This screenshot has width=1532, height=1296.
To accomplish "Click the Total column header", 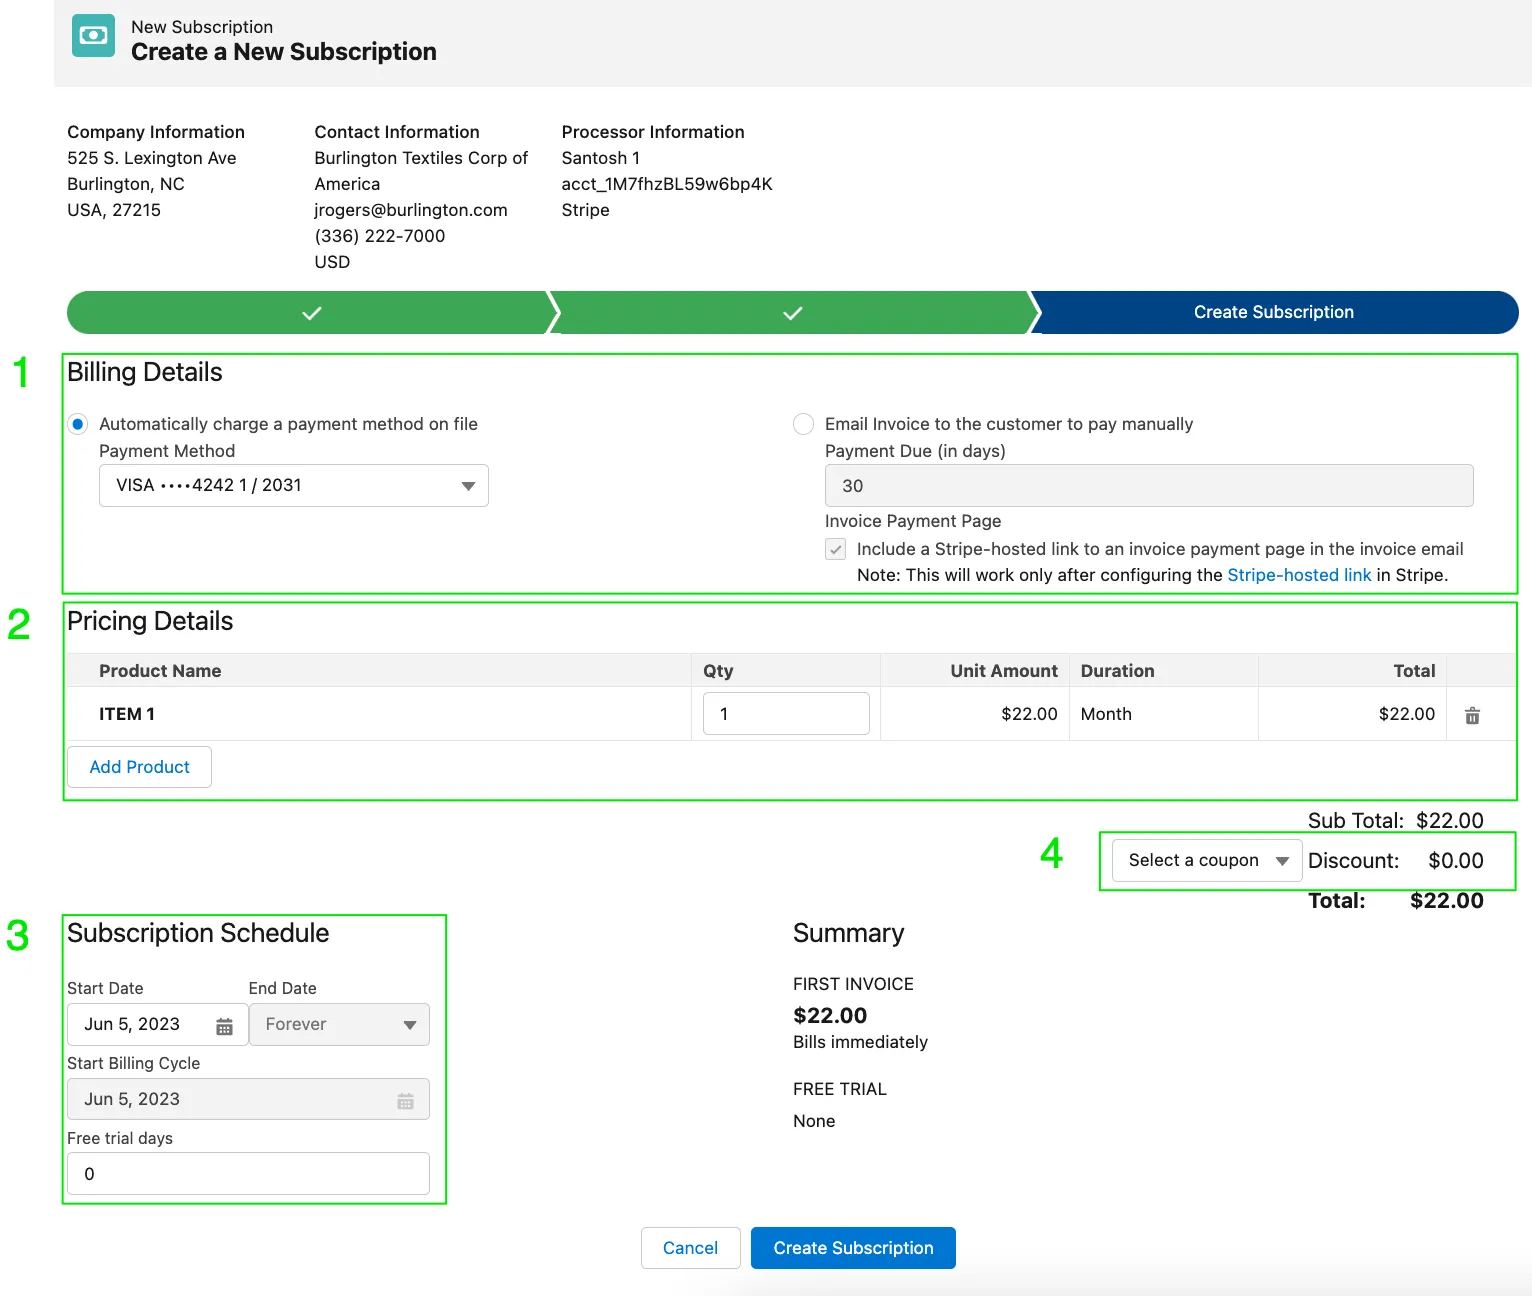I will [x=1414, y=671].
